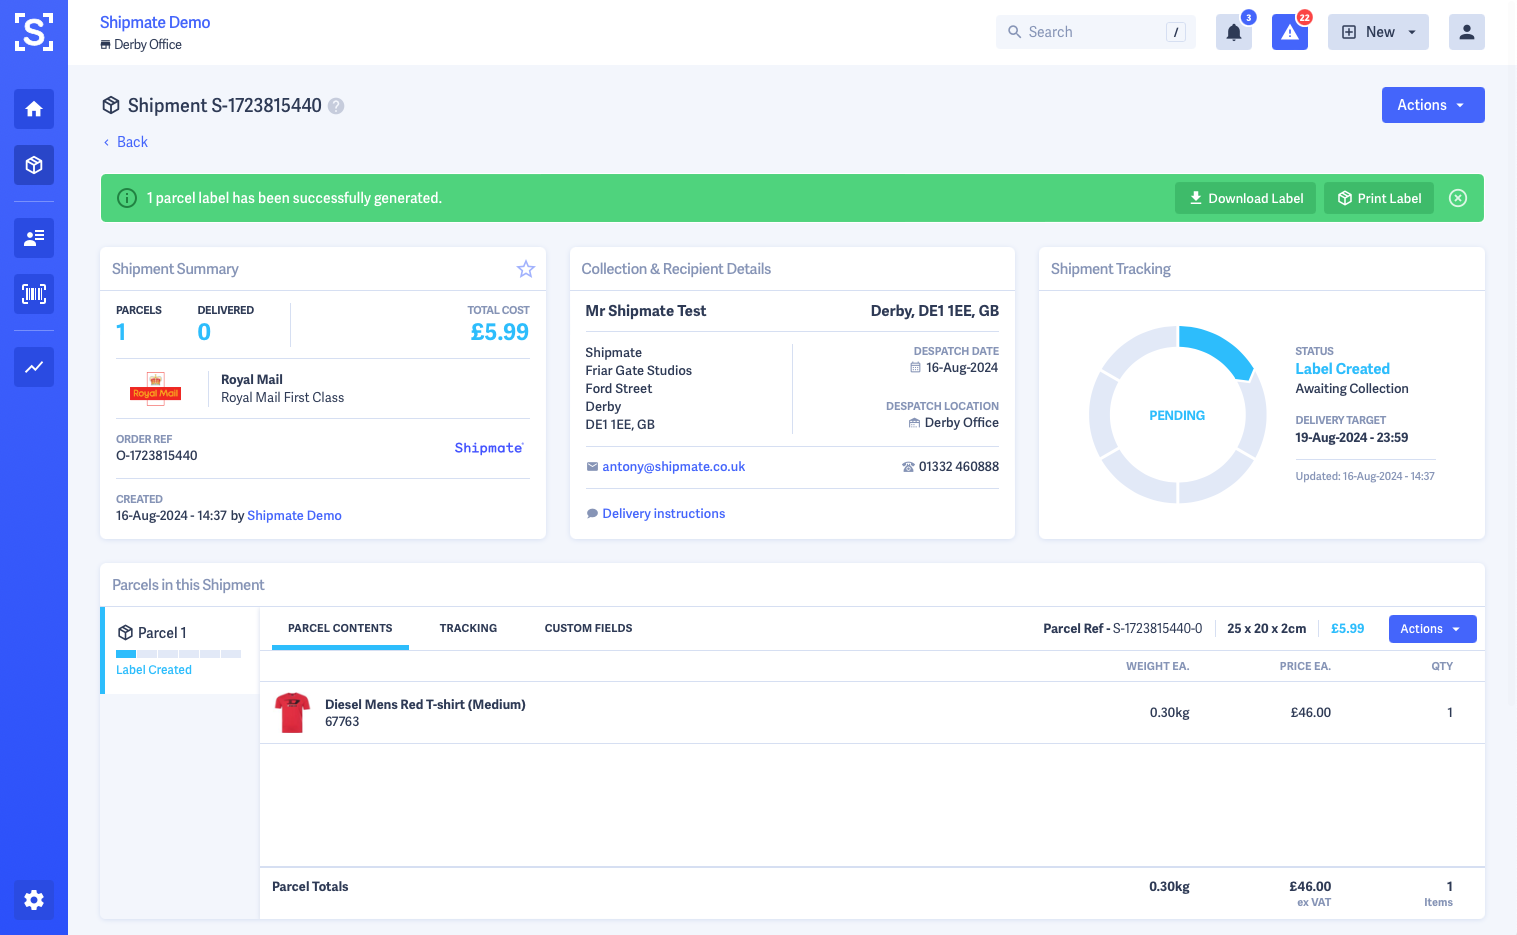Click the help question mark beside shipment title
Image resolution: width=1517 pixels, height=935 pixels.
click(336, 106)
